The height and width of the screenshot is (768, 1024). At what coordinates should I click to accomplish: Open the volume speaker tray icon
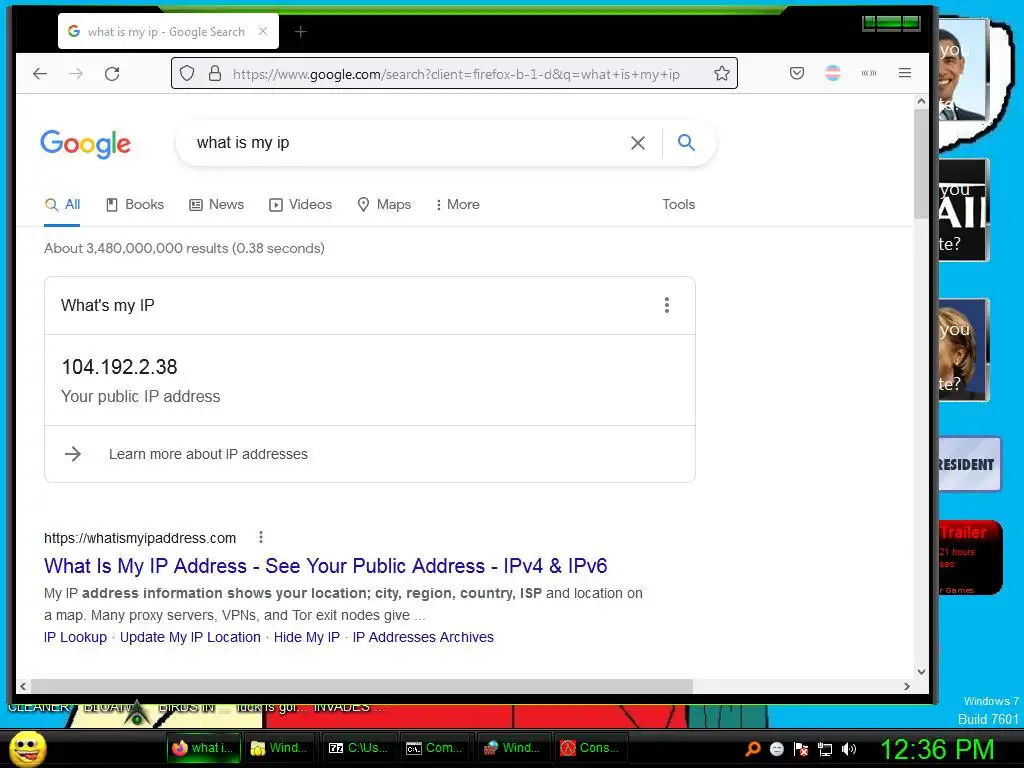click(x=849, y=749)
